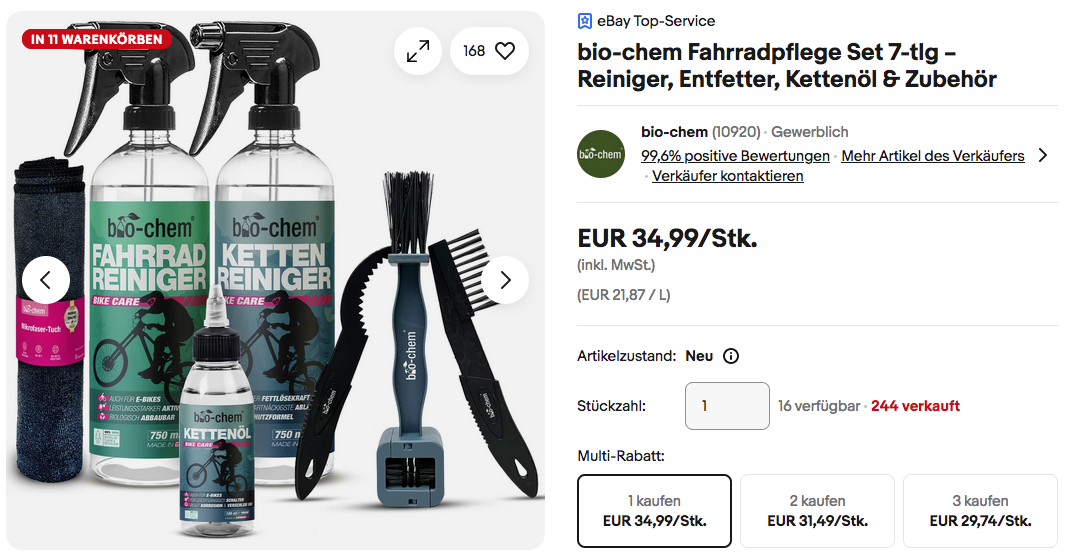Open the bio-chem seller name link
This screenshot has width=1066, height=560.
(x=674, y=132)
